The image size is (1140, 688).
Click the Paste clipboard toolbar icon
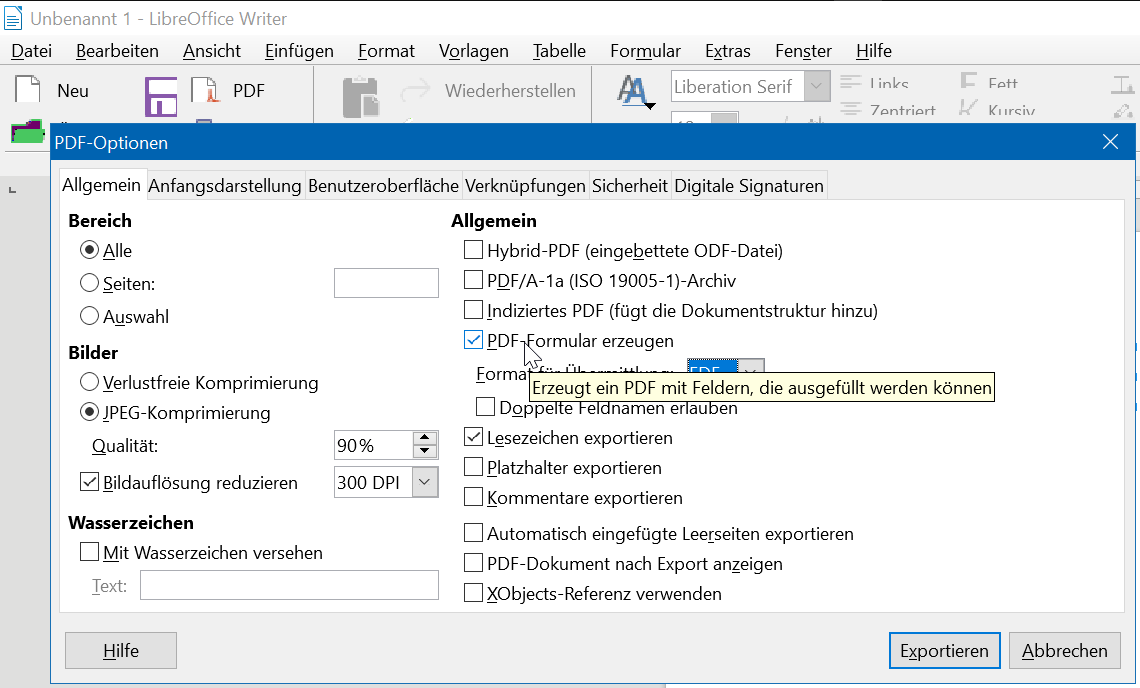pos(361,97)
